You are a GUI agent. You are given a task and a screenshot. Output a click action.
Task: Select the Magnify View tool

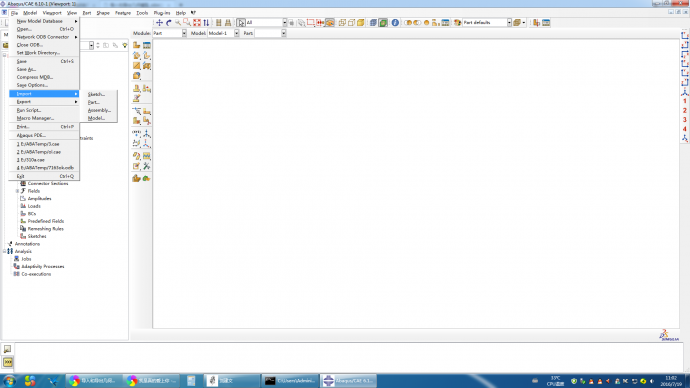click(178, 22)
